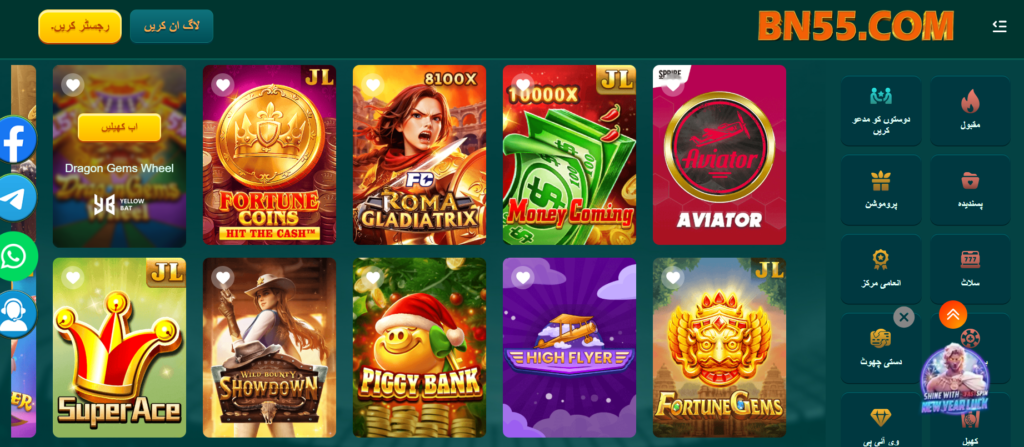Favorite the High Flyer game heart
Image resolution: width=1024 pixels, height=447 pixels.
(522, 278)
